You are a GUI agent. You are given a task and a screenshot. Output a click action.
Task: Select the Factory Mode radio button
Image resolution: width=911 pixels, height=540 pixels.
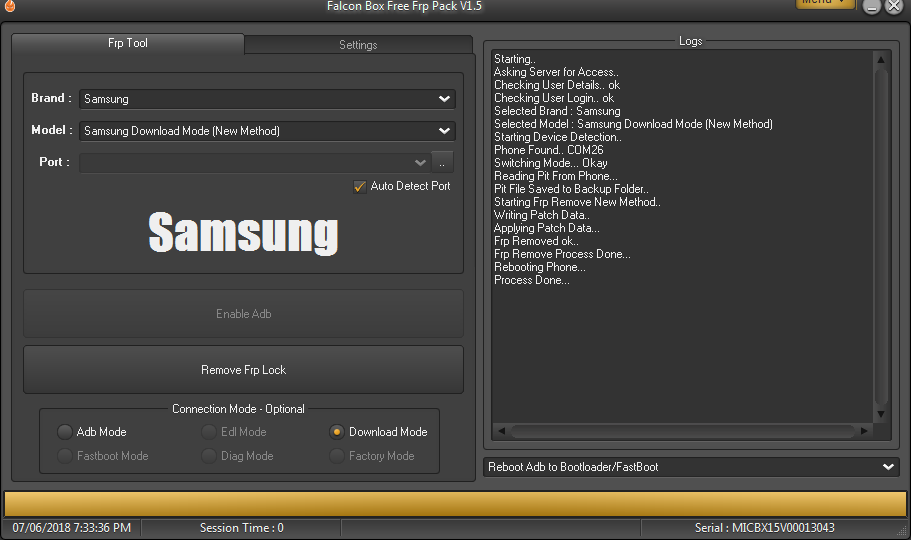pyautogui.click(x=336, y=456)
